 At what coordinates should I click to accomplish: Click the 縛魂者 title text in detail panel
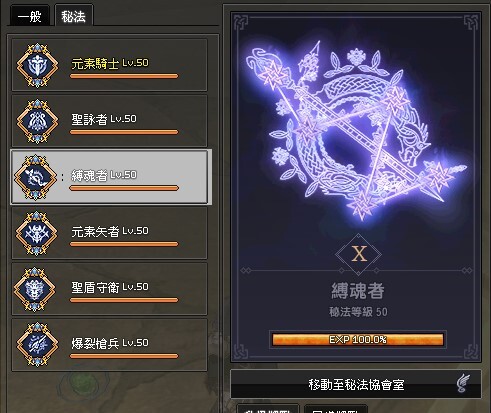click(358, 291)
